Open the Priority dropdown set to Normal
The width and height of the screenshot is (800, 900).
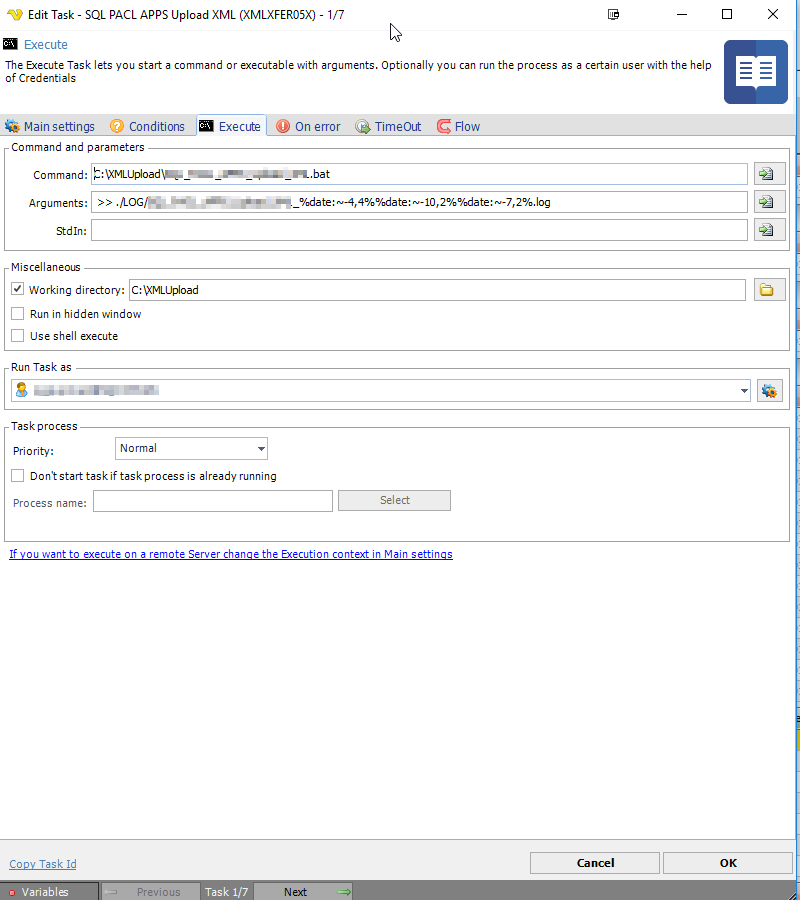tap(260, 449)
